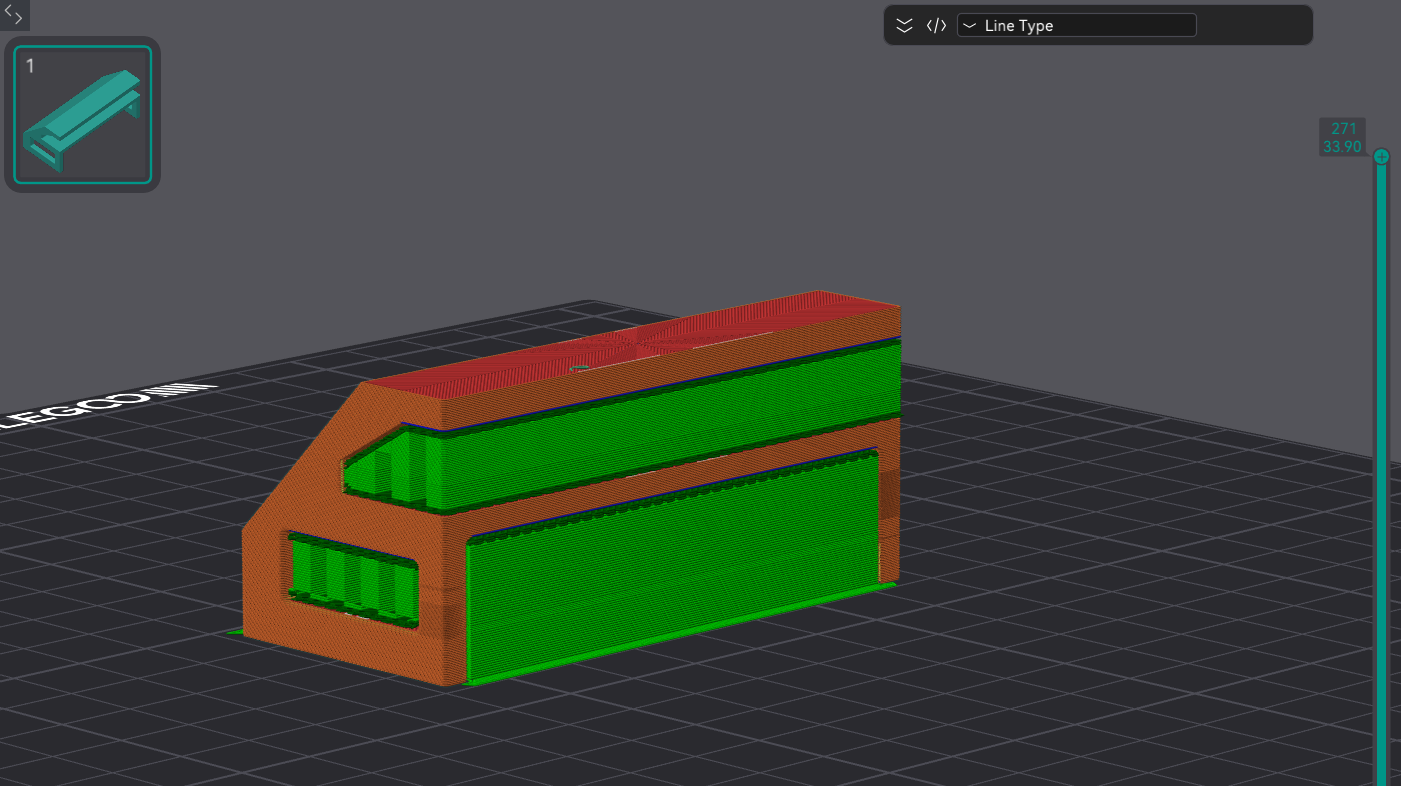Select plate 1 thumbnail
The height and width of the screenshot is (786, 1401).
pos(83,115)
